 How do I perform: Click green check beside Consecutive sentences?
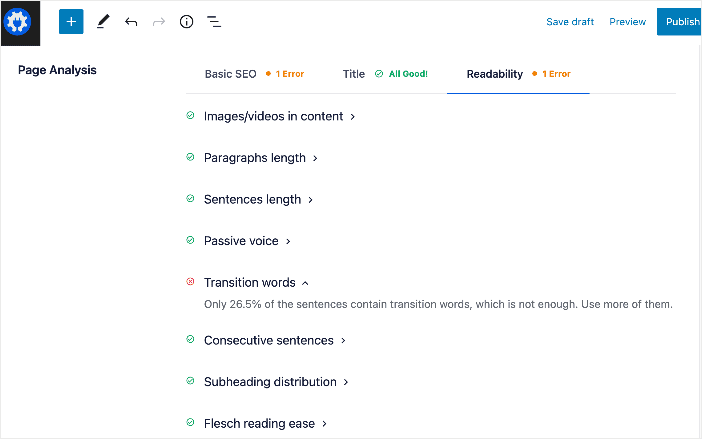click(190, 339)
